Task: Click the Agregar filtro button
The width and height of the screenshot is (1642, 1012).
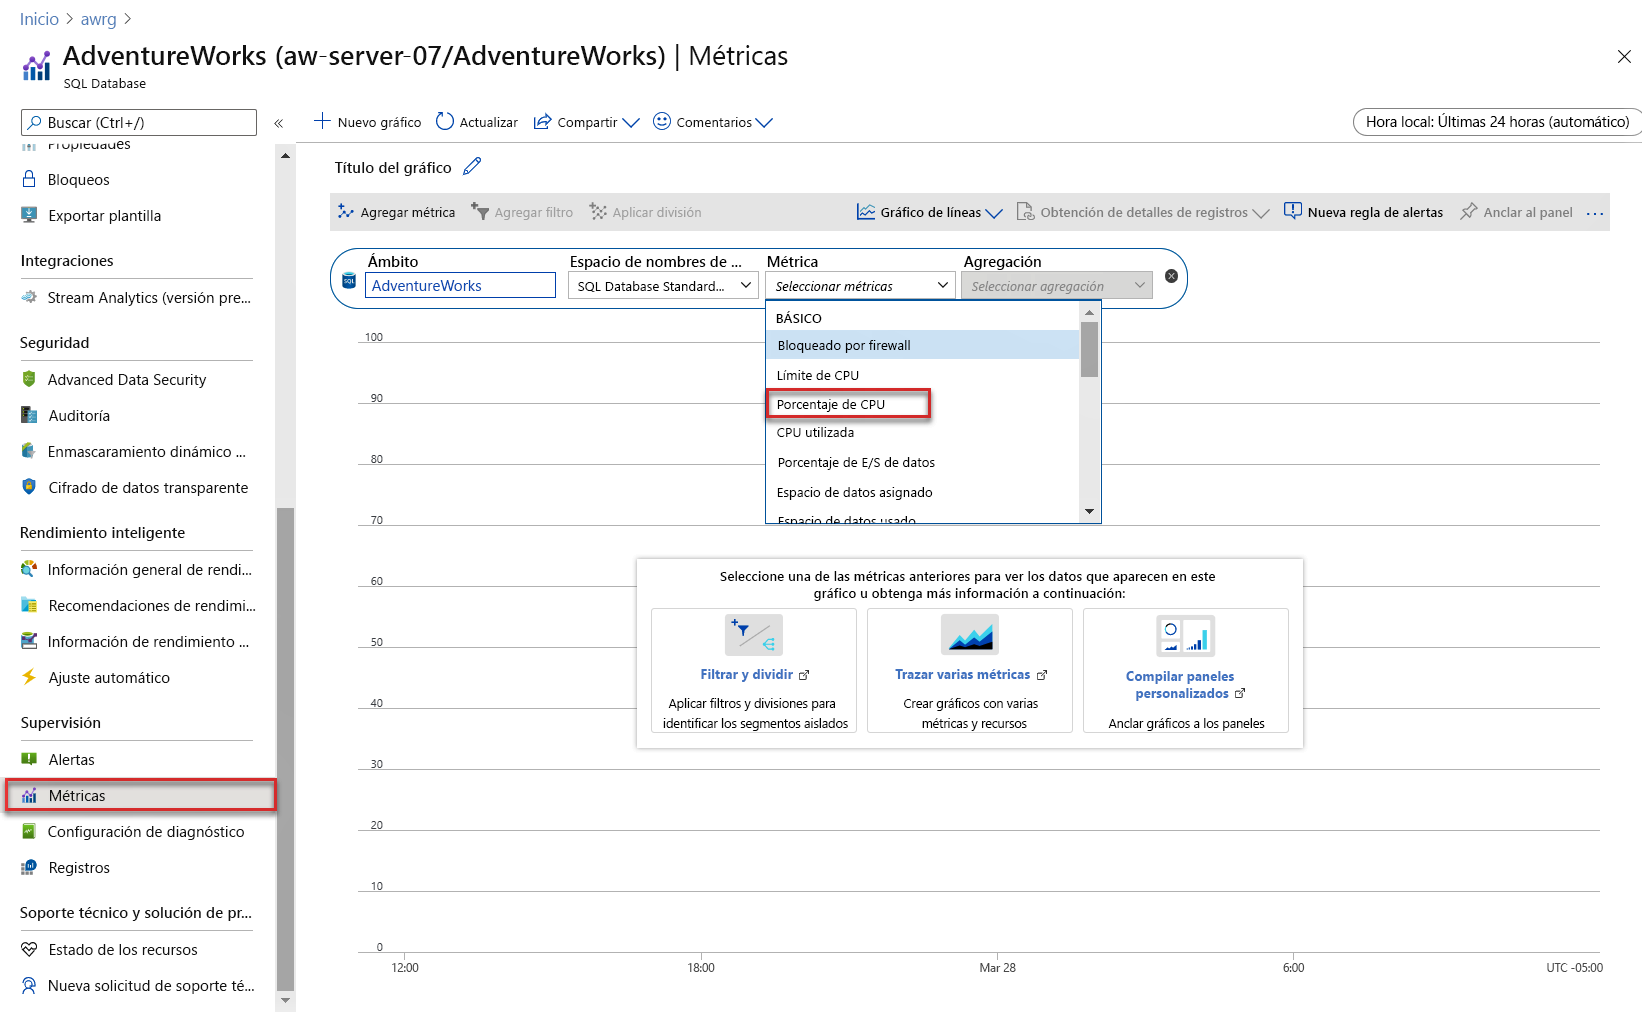Action: point(522,212)
